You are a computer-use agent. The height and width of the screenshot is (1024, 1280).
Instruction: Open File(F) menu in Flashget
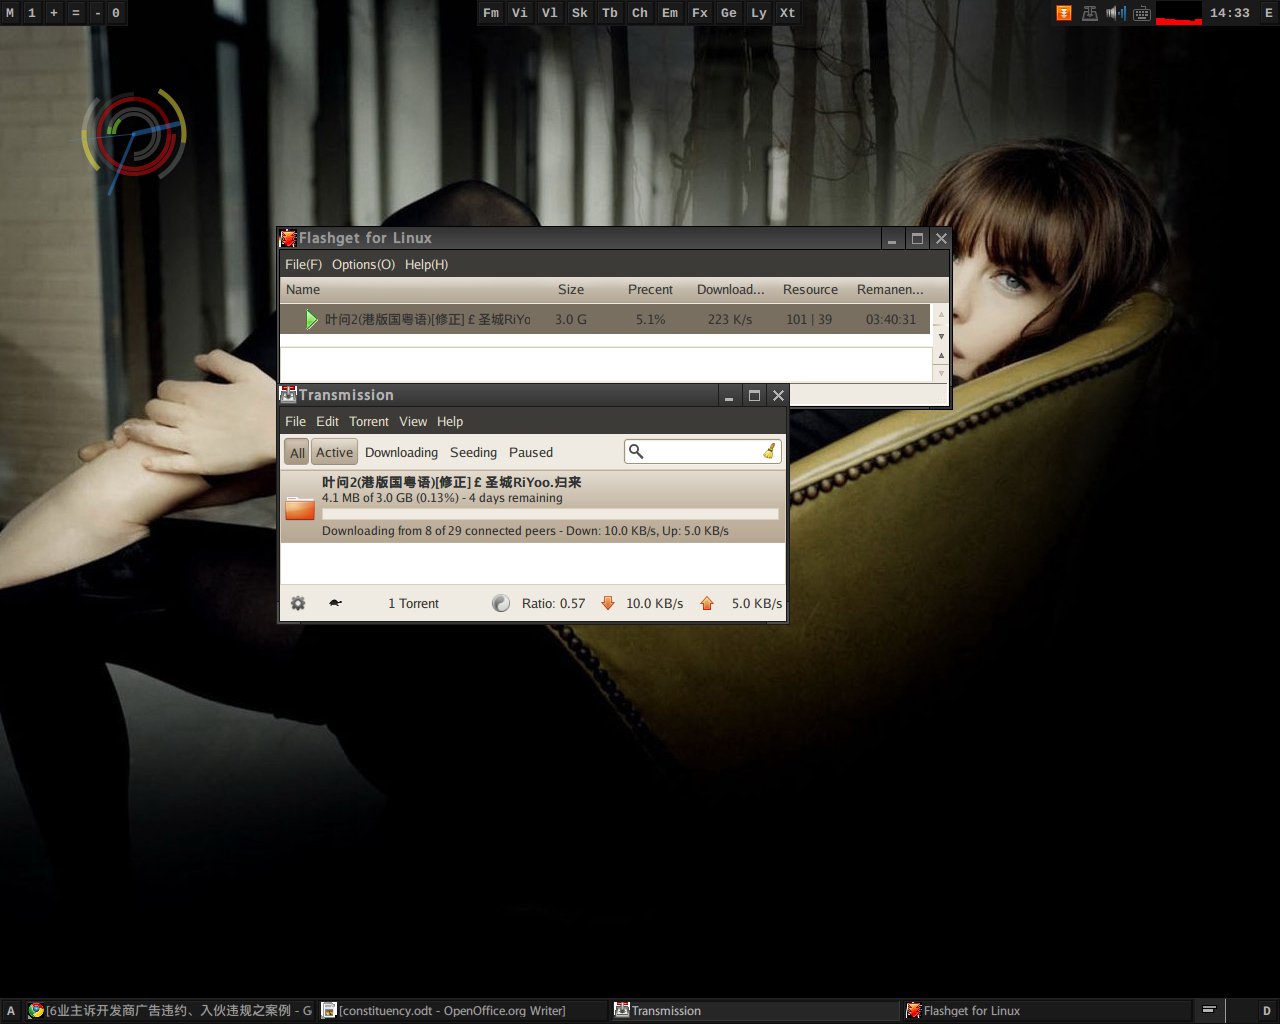pos(303,264)
